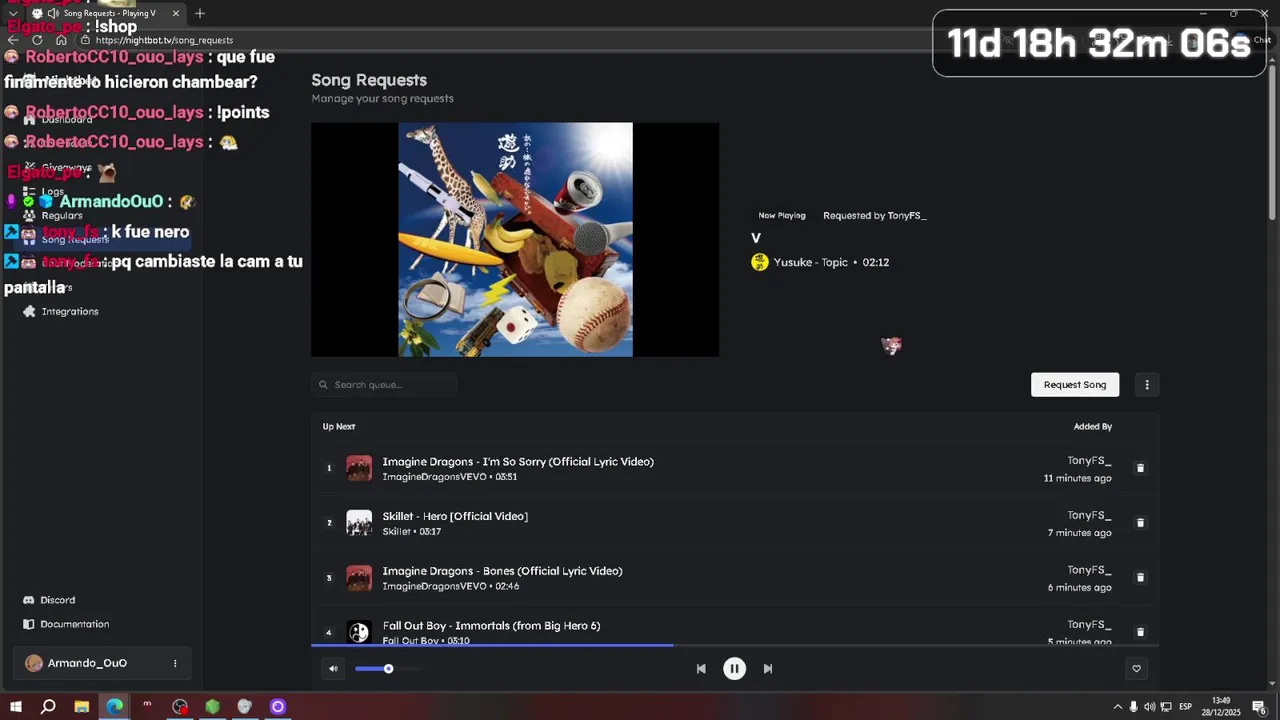Open Integrations in the sidebar
Screen dimensions: 1280x720
70,312
